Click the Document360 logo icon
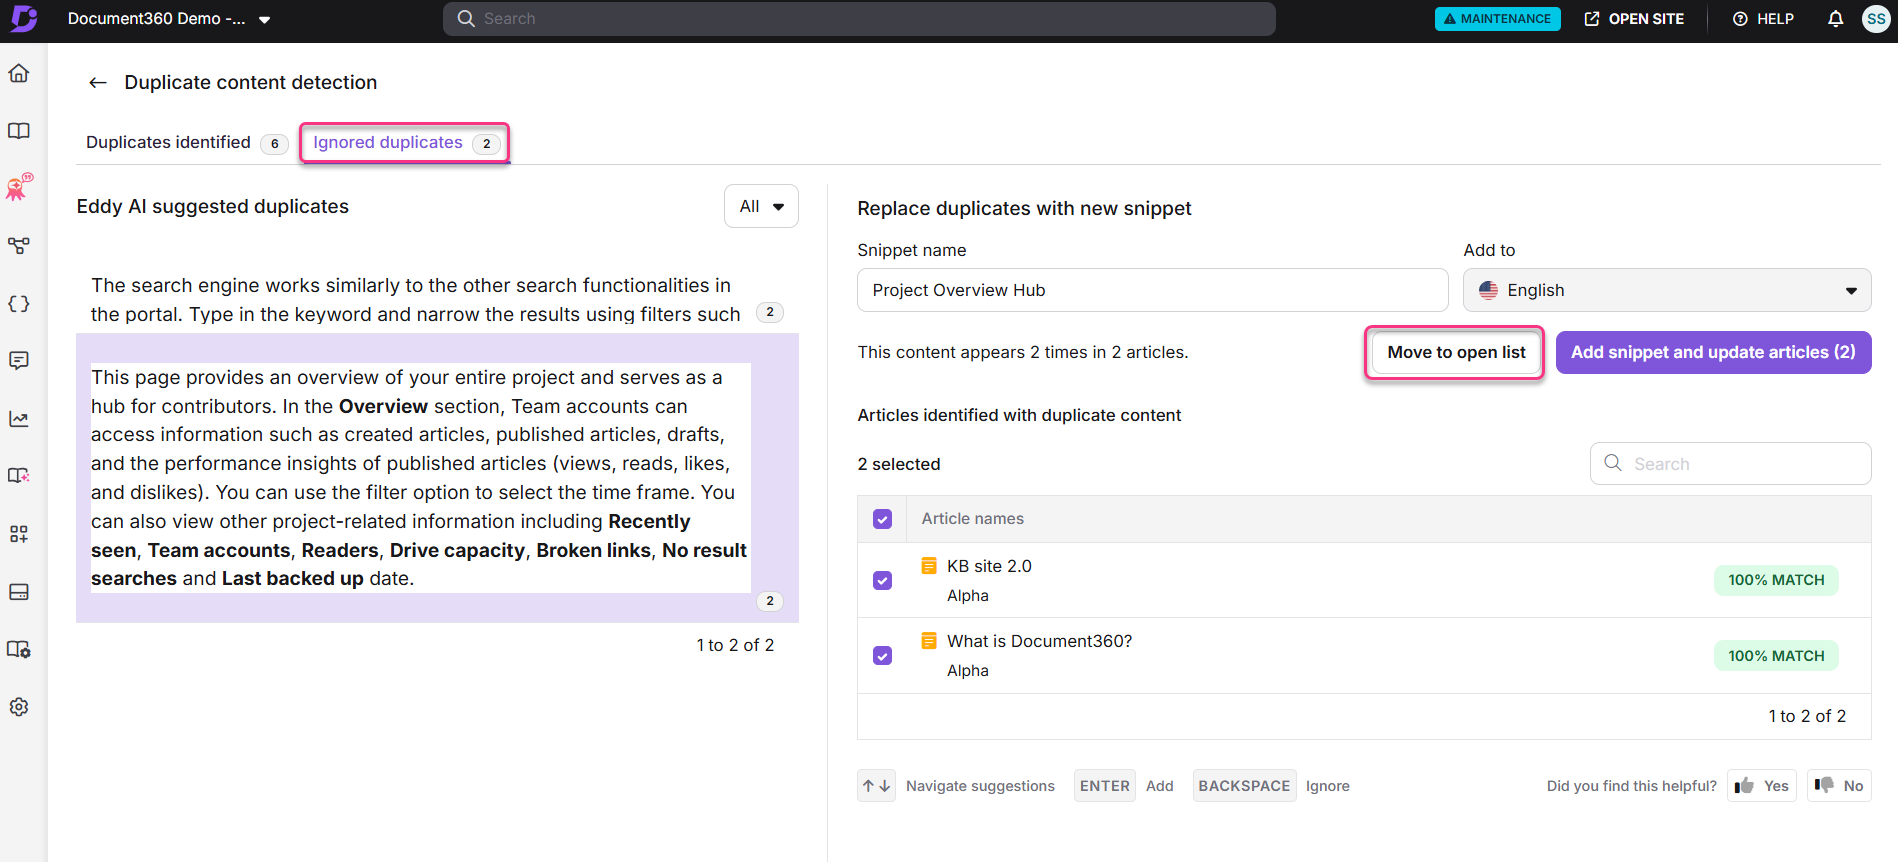The height and width of the screenshot is (862, 1898). pos(24,18)
